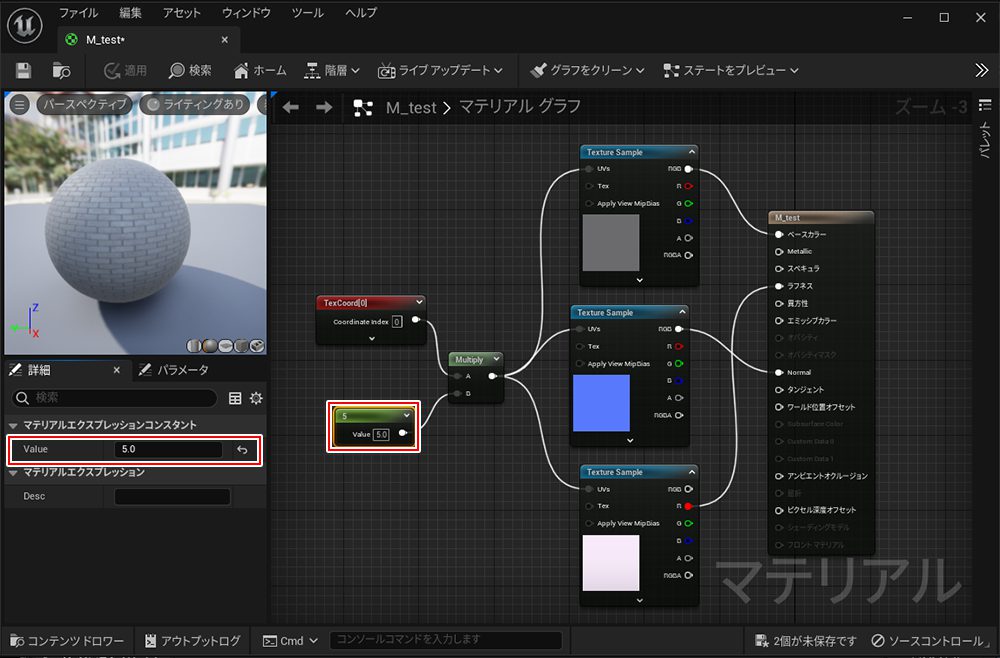Toggle the Lit view mode in viewport
The image size is (1000, 658).
click(x=195, y=105)
